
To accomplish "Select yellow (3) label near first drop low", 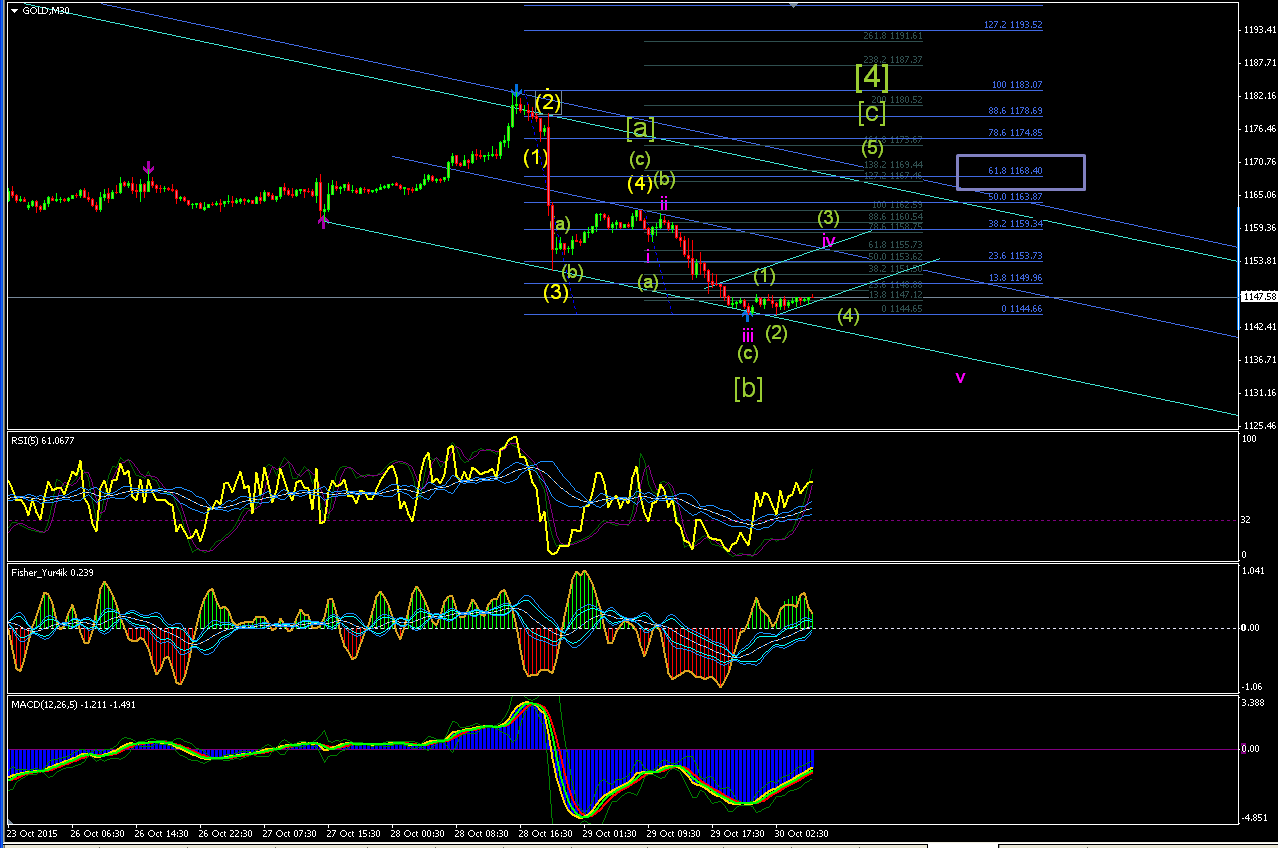I will pyautogui.click(x=556, y=292).
